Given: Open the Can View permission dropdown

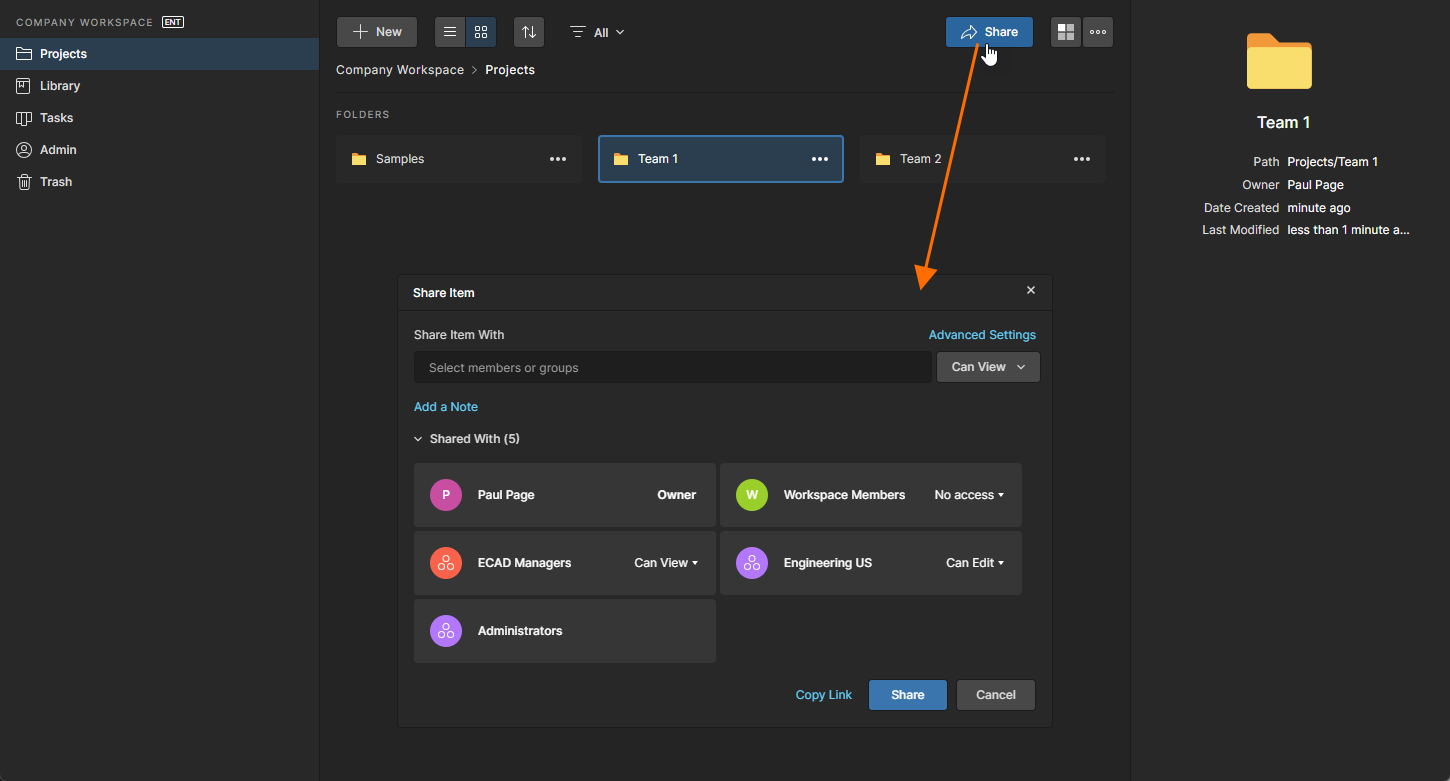Looking at the screenshot, I should tap(988, 367).
